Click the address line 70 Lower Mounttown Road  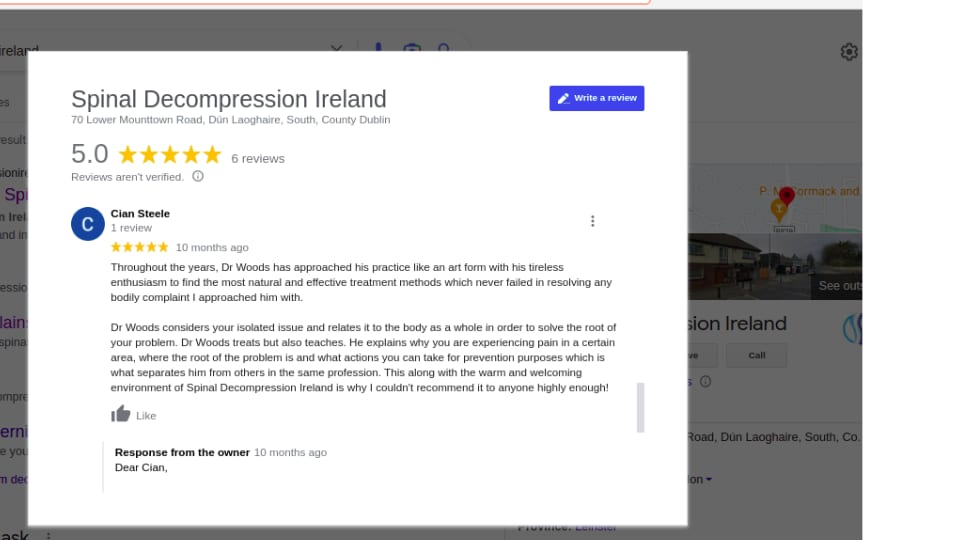tap(231, 120)
